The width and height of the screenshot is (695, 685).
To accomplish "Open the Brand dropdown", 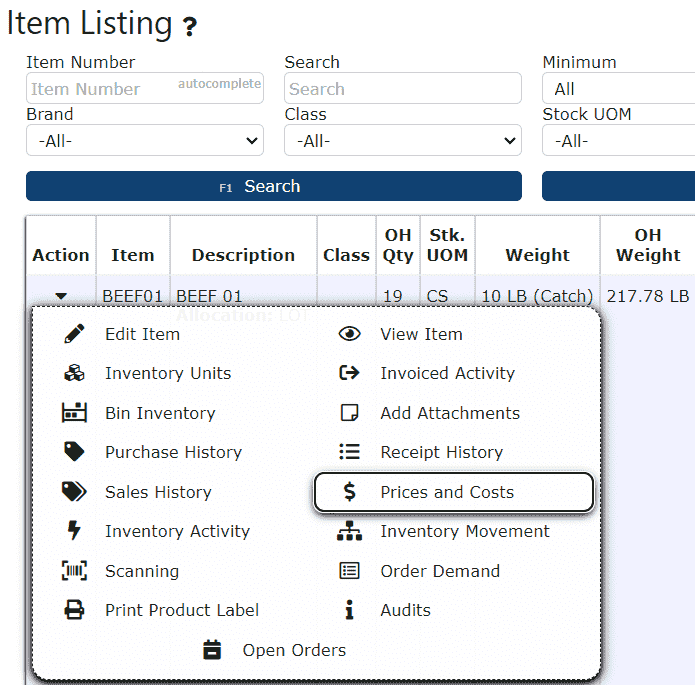I will click(x=145, y=141).
